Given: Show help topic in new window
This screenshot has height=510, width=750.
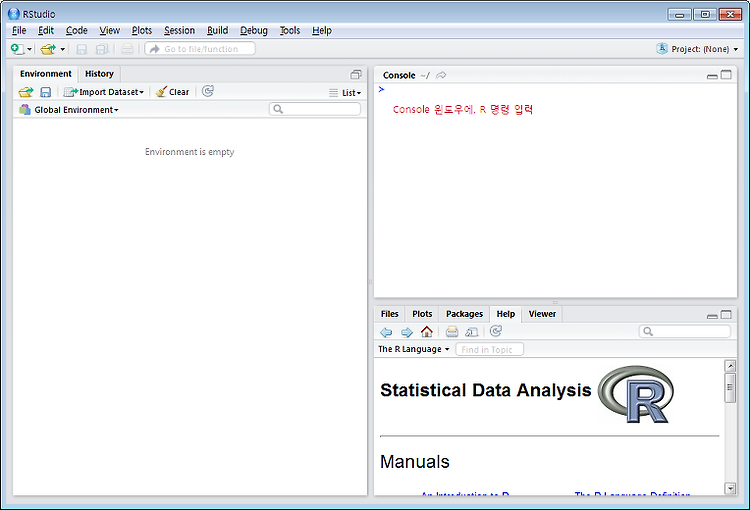Looking at the screenshot, I should (472, 331).
